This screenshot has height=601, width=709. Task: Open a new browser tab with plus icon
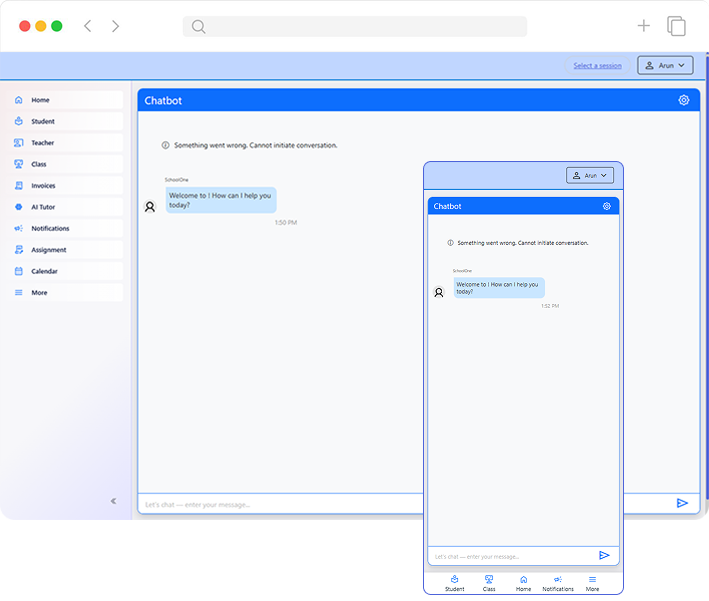(644, 26)
